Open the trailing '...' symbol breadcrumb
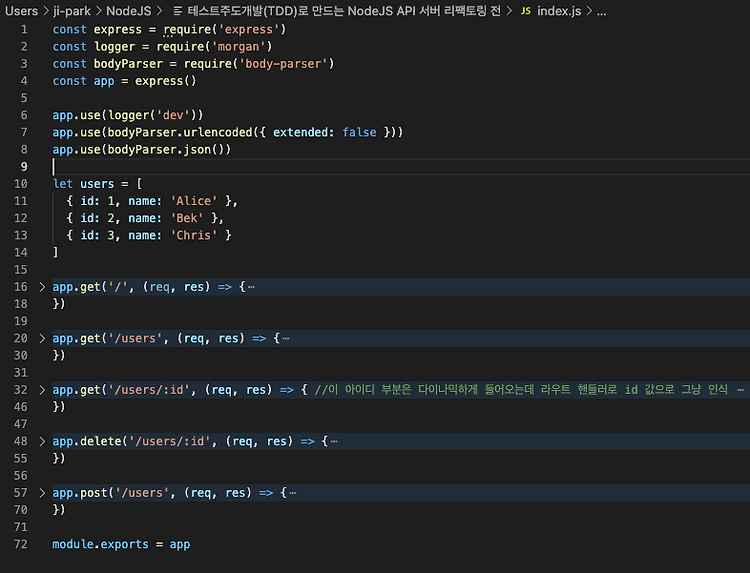The width and height of the screenshot is (750, 573). (x=601, y=12)
